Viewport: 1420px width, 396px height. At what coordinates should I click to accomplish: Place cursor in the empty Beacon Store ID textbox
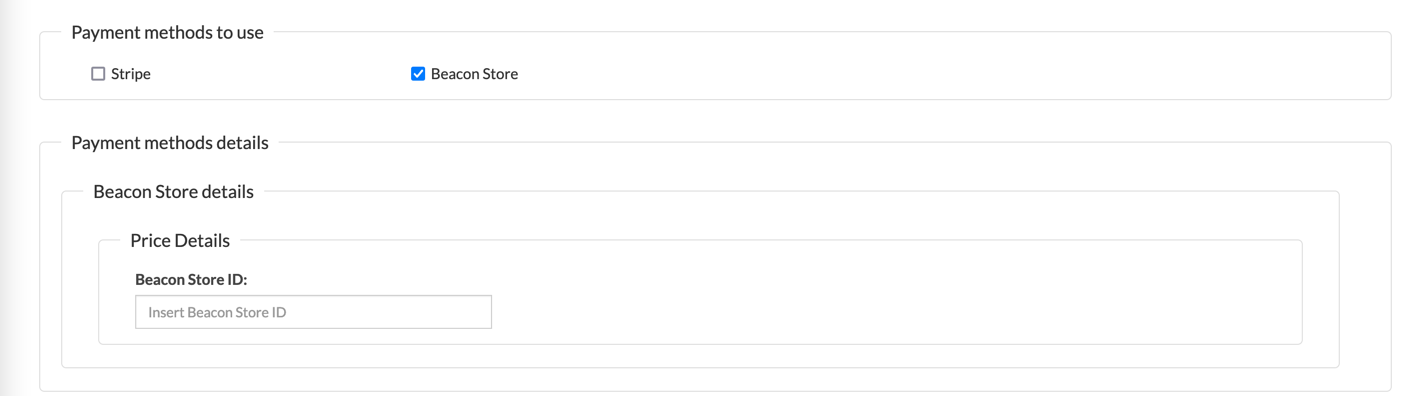pos(313,312)
